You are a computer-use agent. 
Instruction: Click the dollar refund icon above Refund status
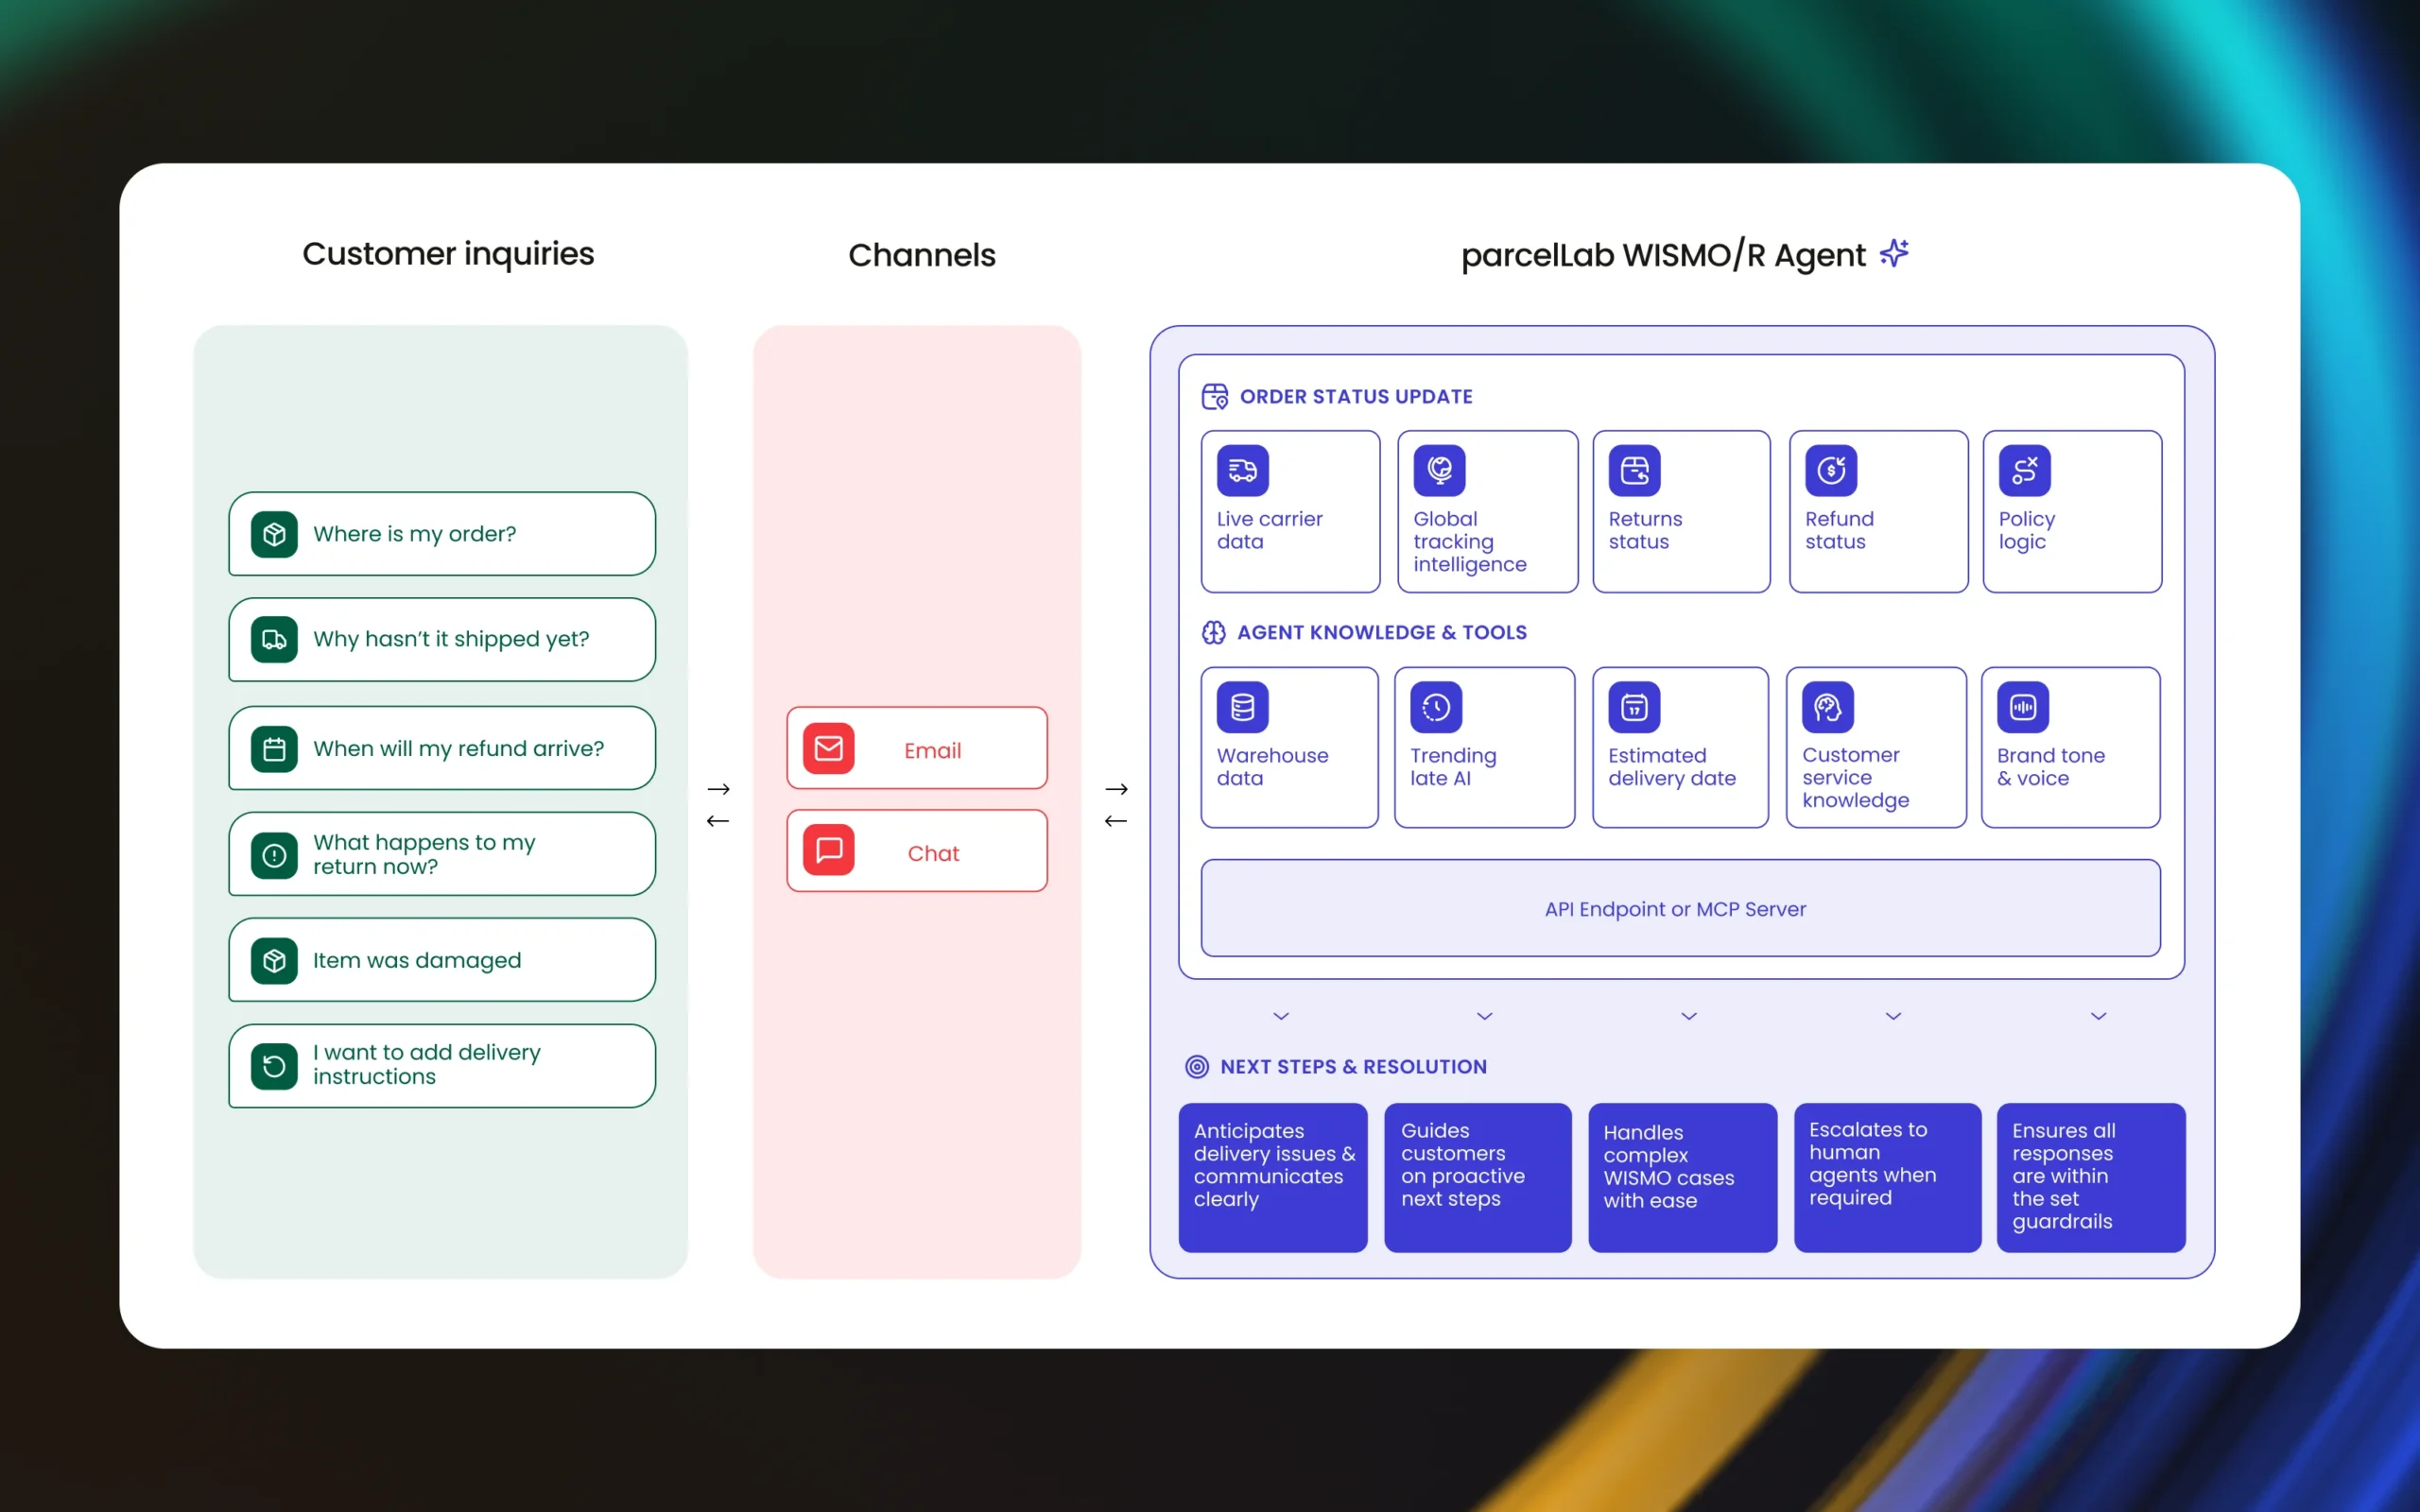point(1831,470)
